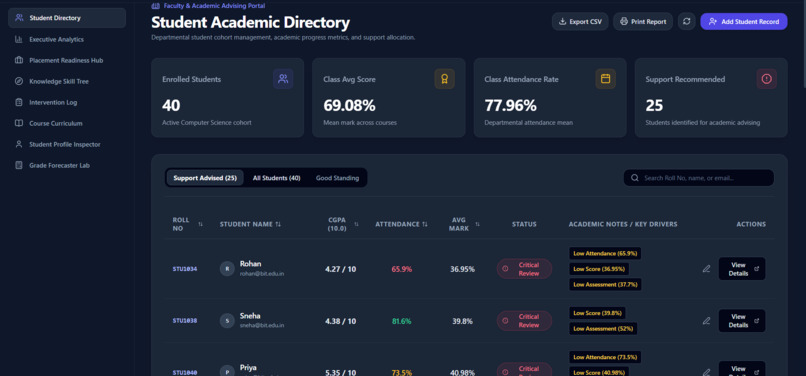Click rohan@bit.edu.in email
Viewport: 806px width, 376px height.
pyautogui.click(x=262, y=274)
